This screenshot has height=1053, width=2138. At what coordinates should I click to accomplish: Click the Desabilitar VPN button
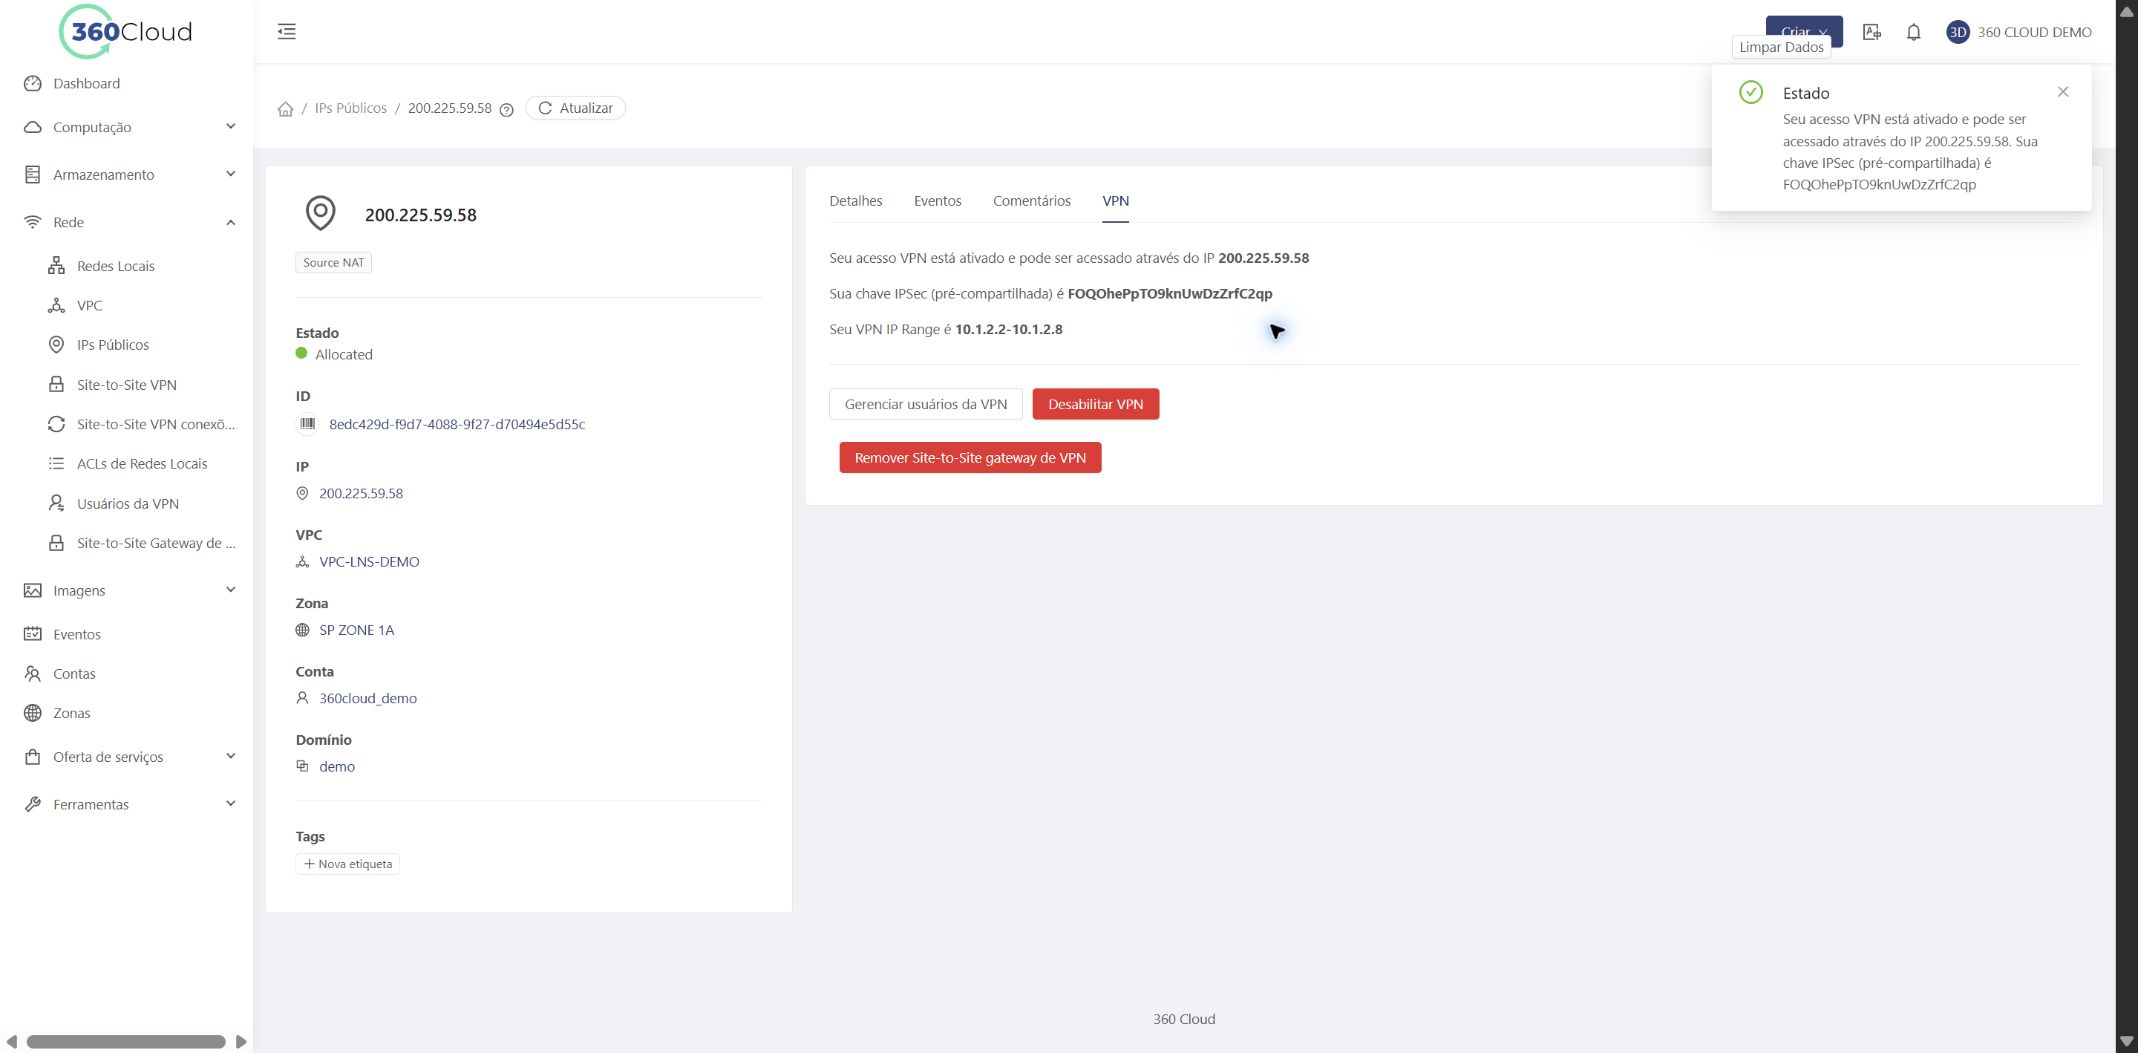[1095, 404]
